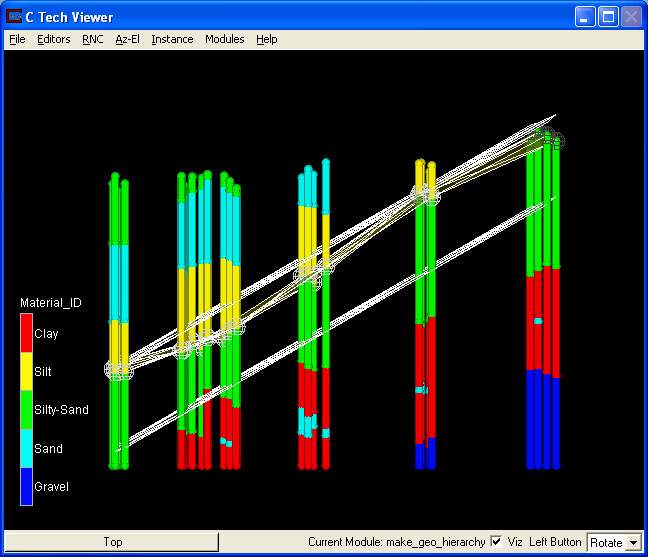Click the green Silty-Sand legend swatch
Viewport: 648px width, 557px height.
click(x=26, y=410)
